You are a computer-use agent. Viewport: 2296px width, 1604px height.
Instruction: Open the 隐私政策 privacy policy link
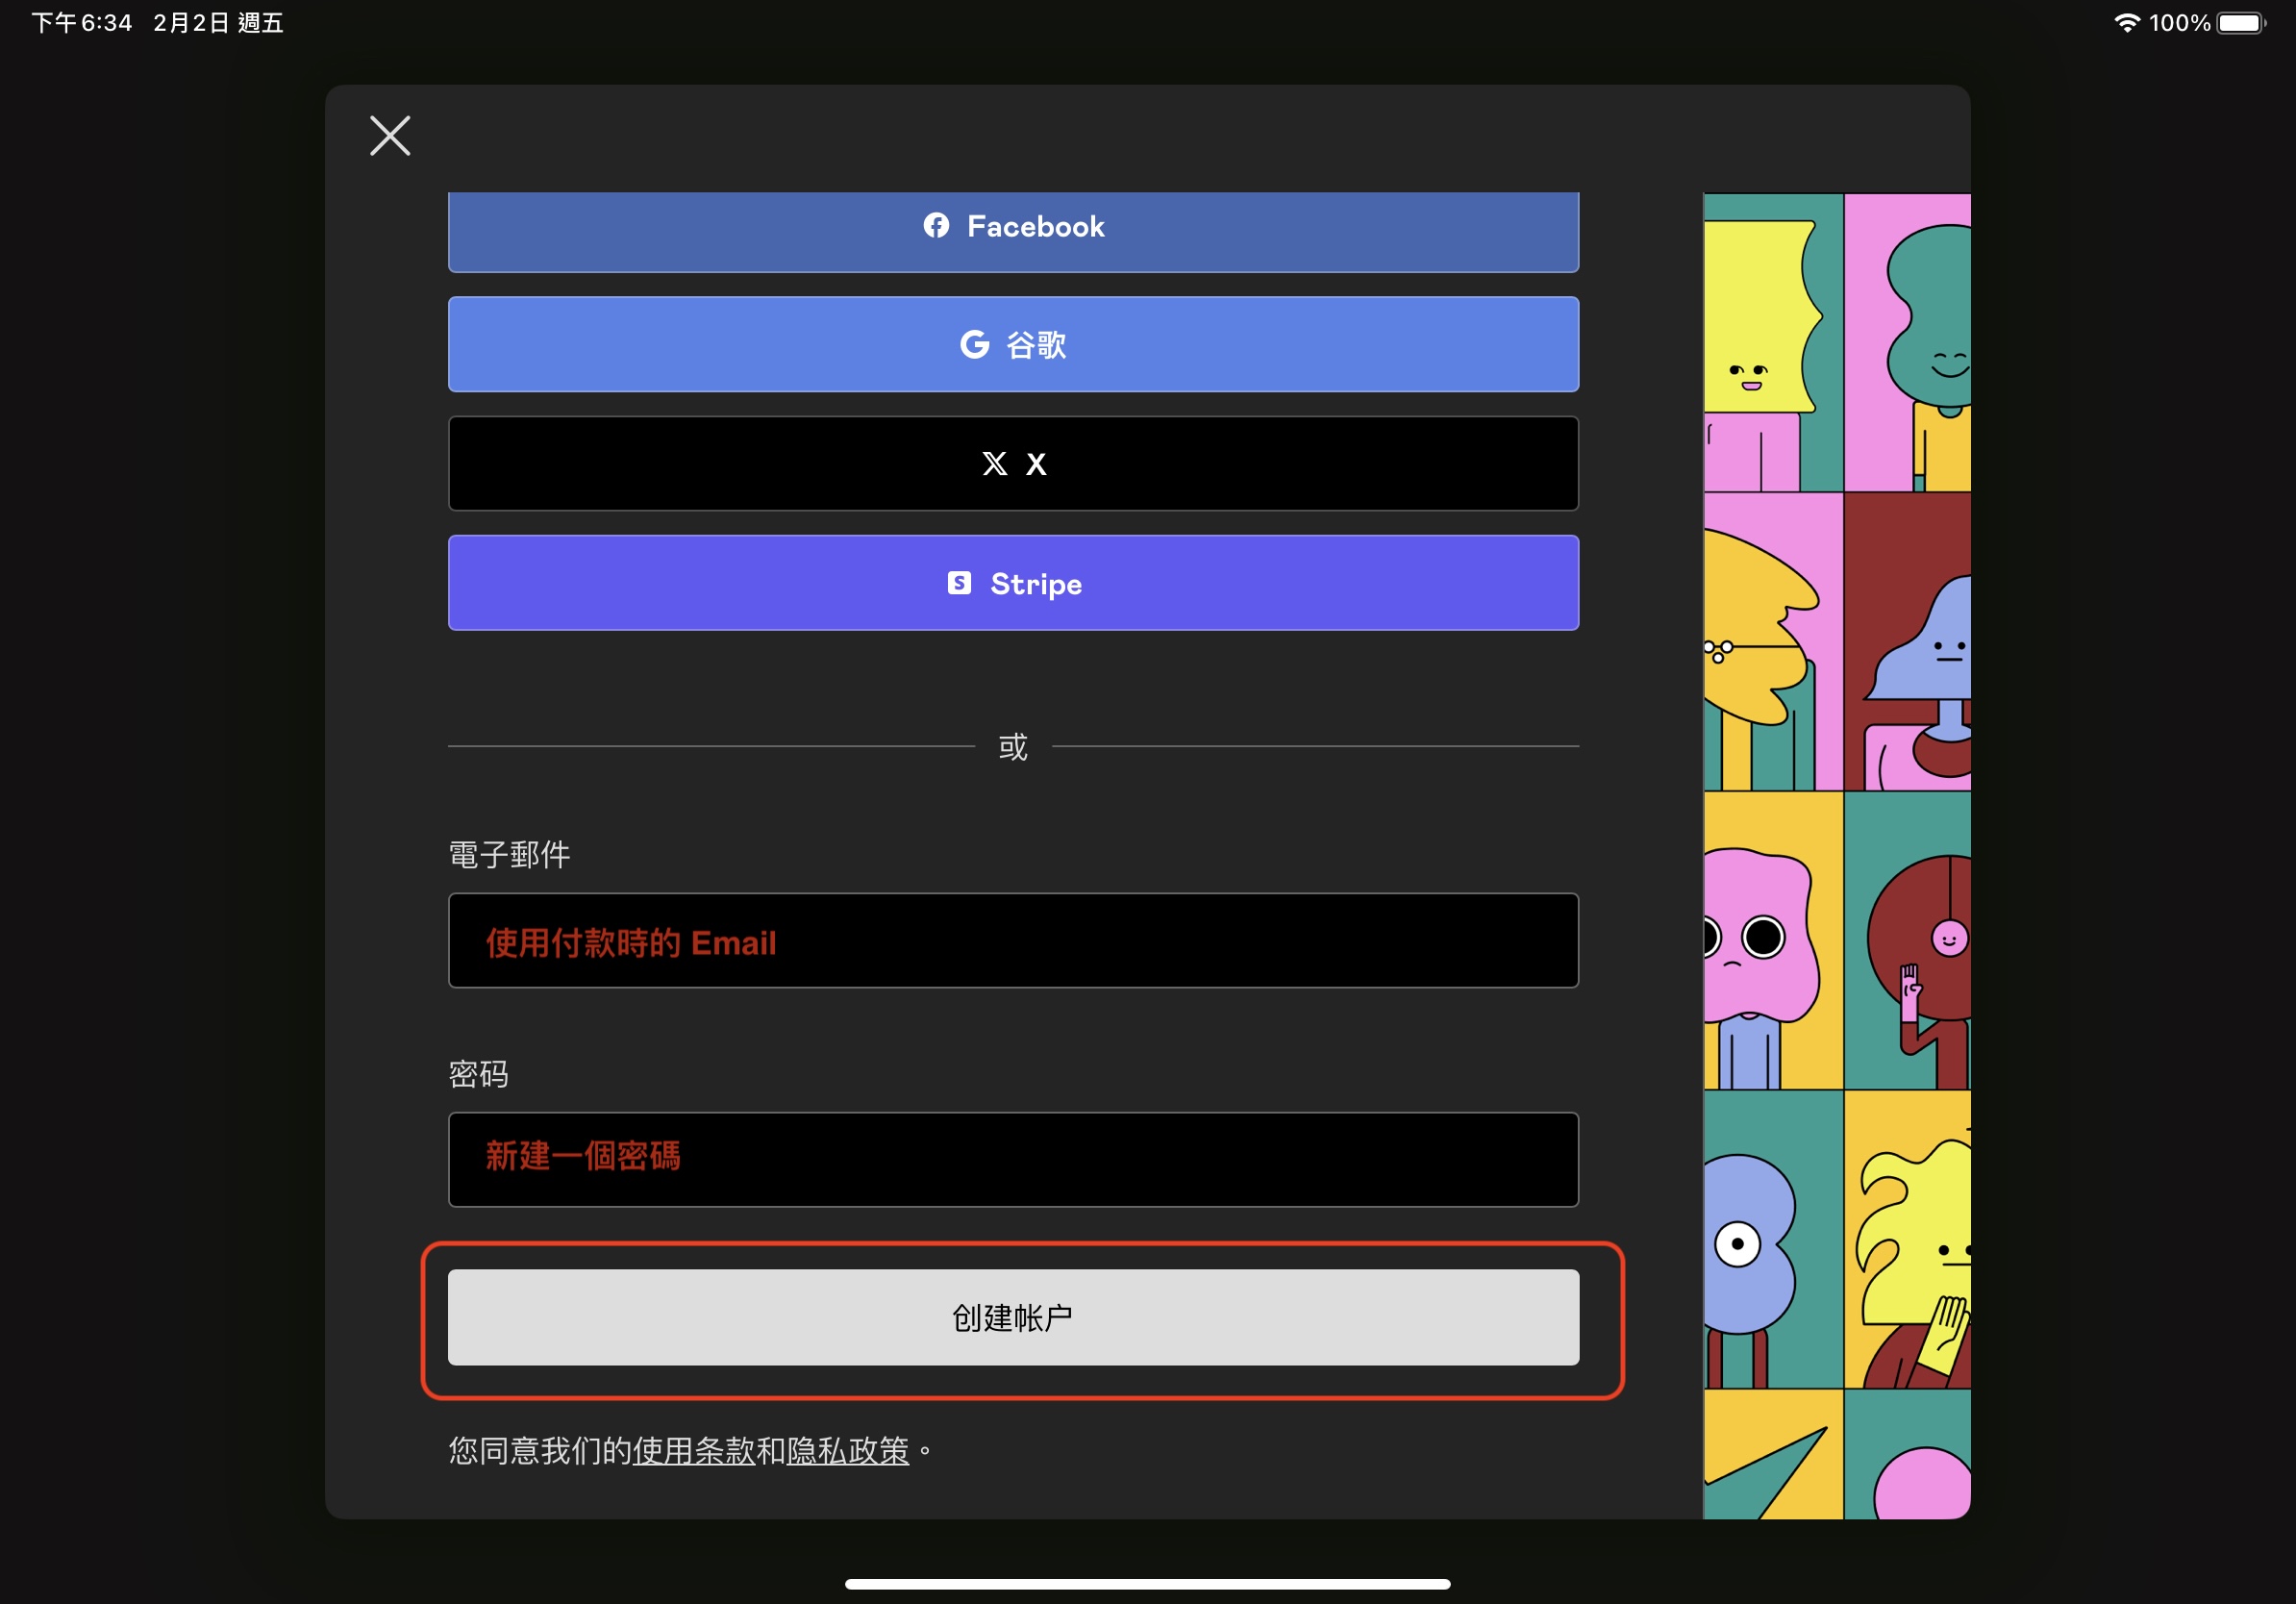(848, 1451)
